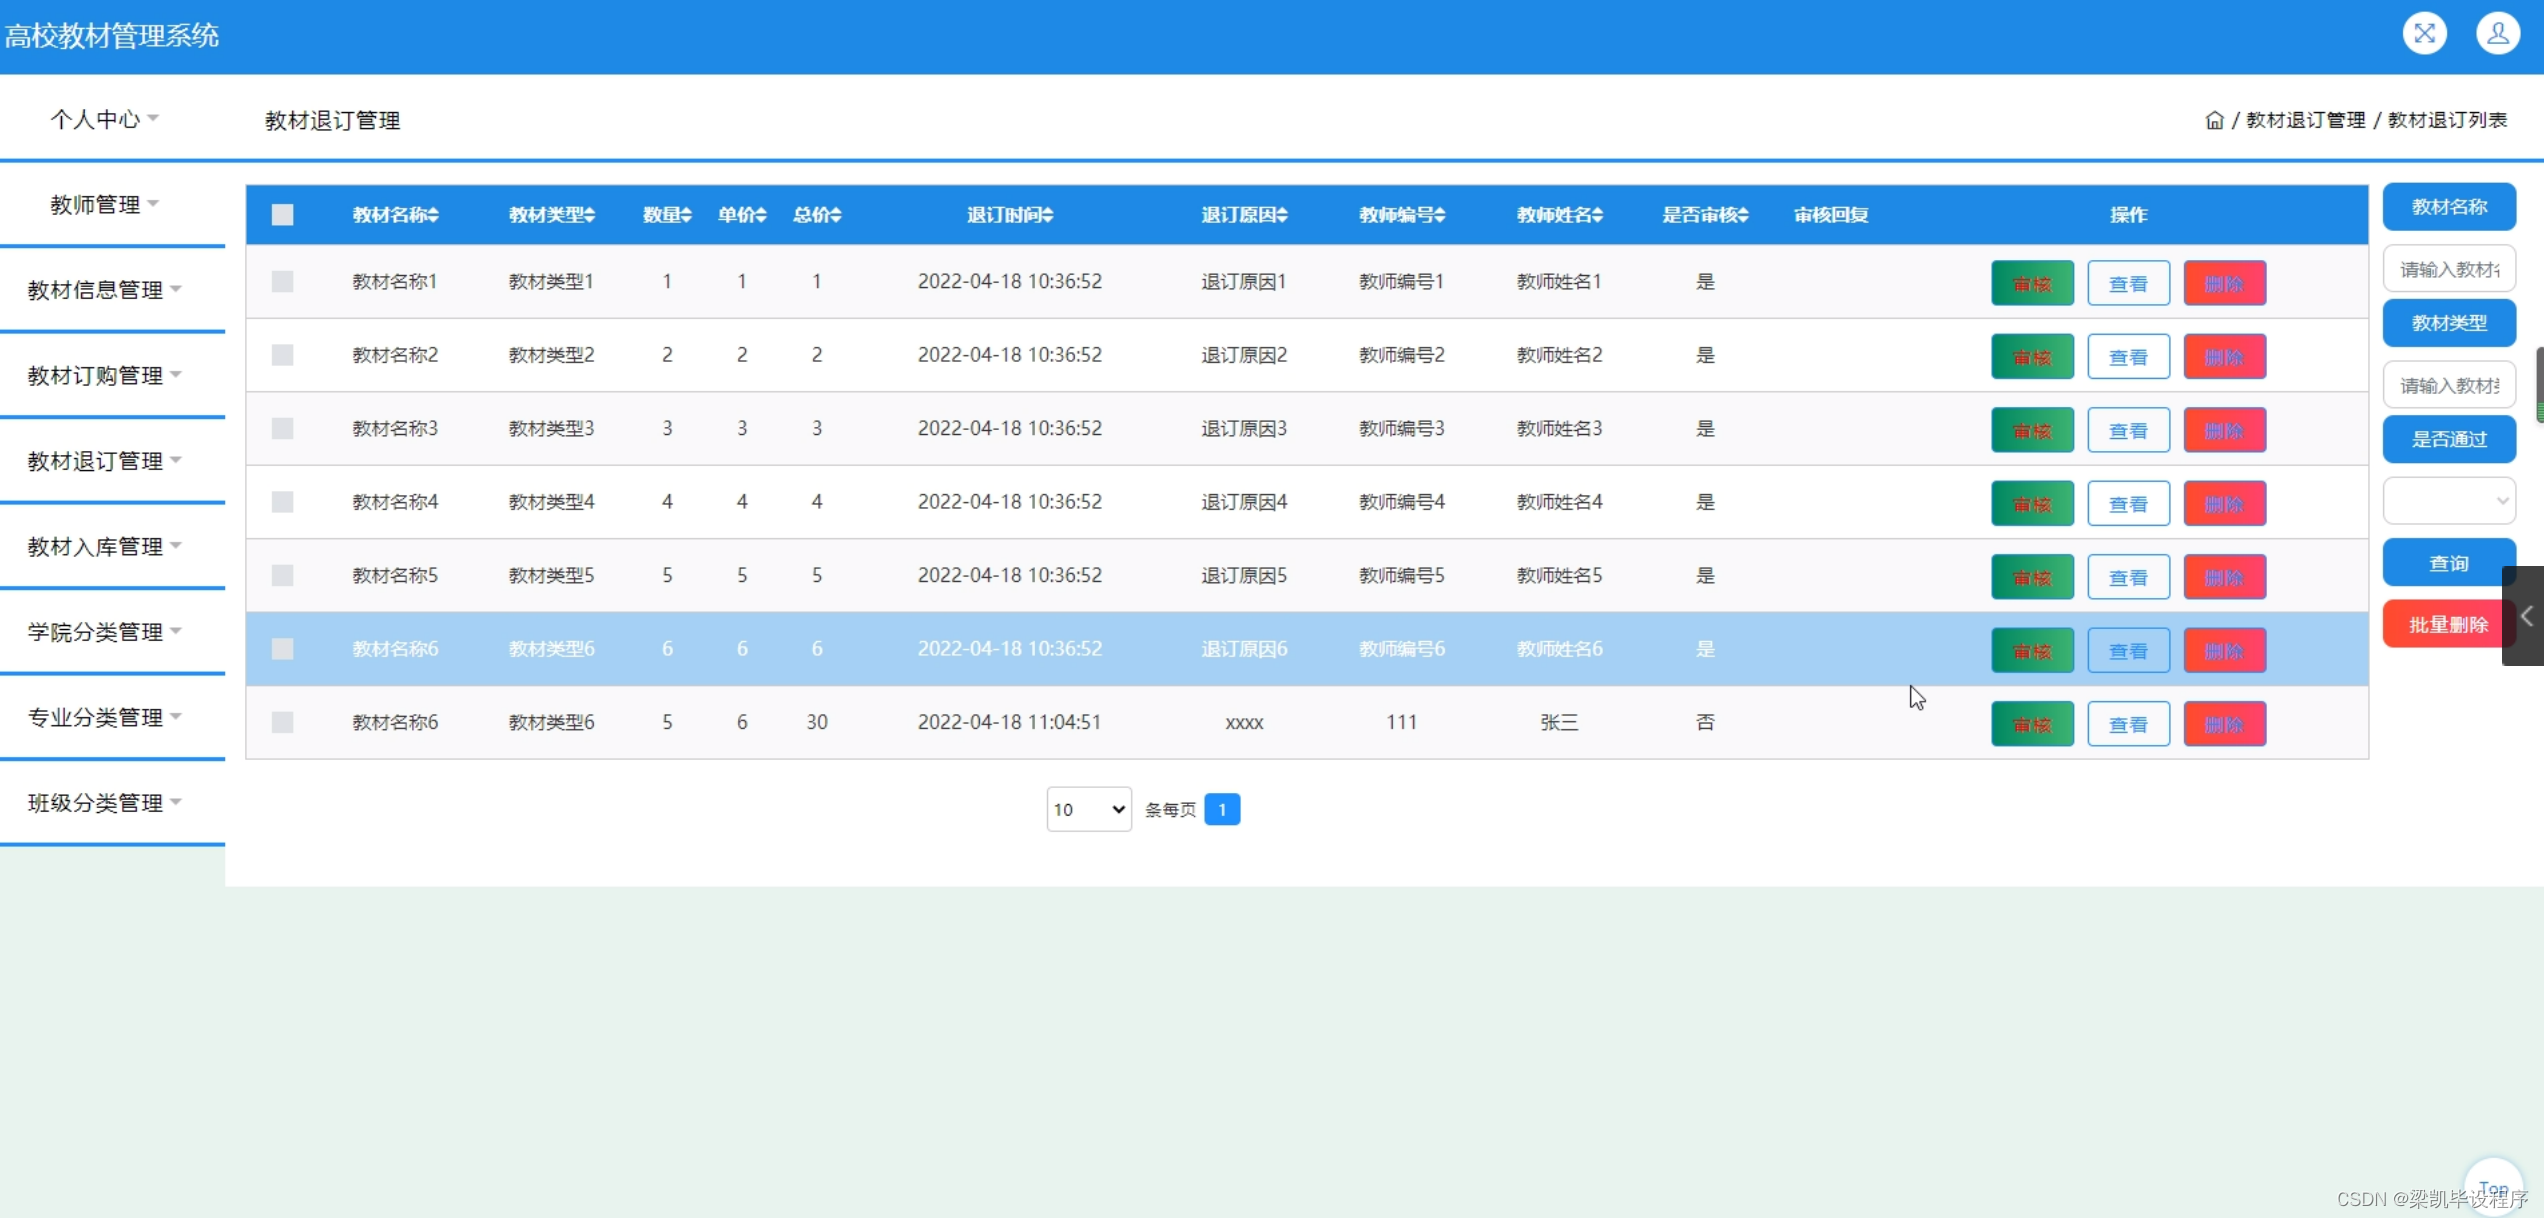The width and height of the screenshot is (2544, 1218).
Task: Sort table by 退订时间 column arrows
Action: pos(1048,215)
